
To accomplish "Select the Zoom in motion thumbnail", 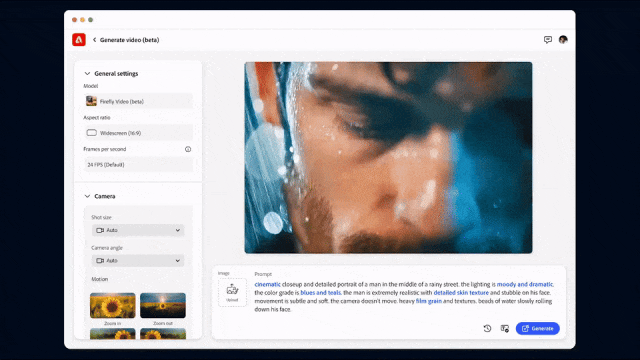I will [x=113, y=305].
